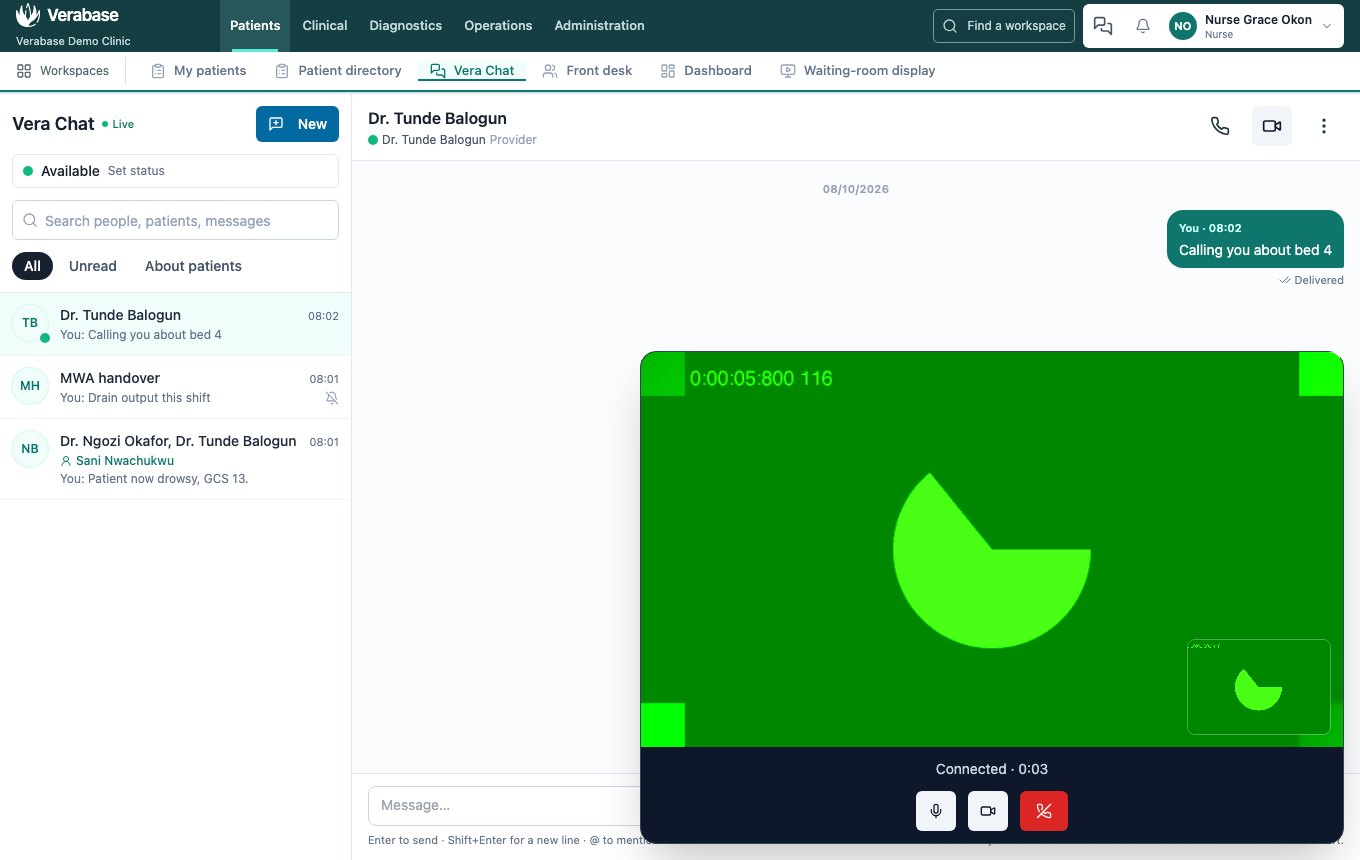Show About patients conversations
The height and width of the screenshot is (860, 1360).
(x=193, y=266)
